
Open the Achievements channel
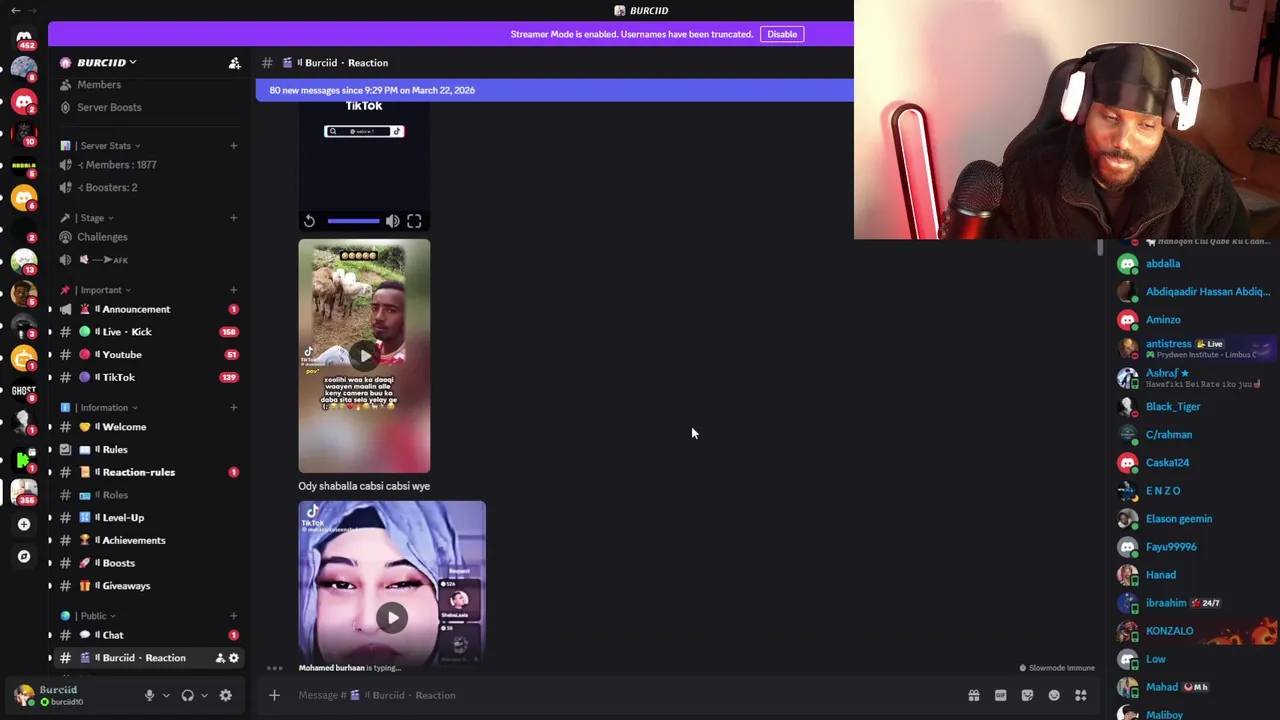[148, 540]
